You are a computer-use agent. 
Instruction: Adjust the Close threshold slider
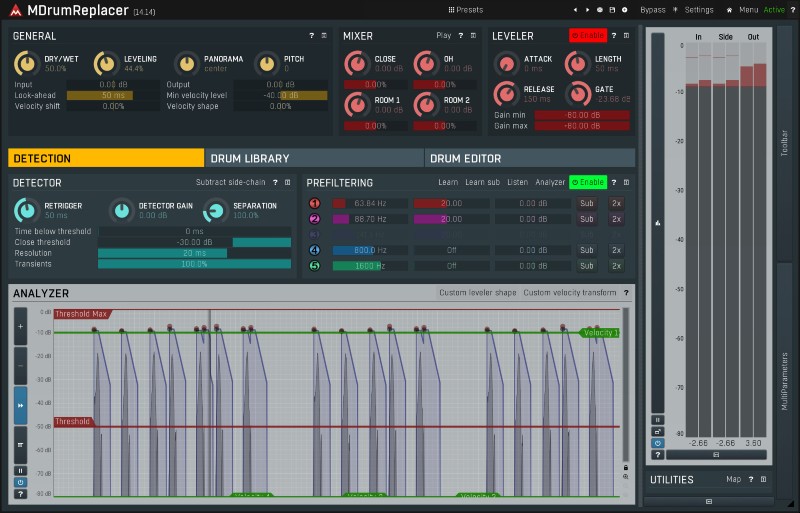click(x=195, y=242)
